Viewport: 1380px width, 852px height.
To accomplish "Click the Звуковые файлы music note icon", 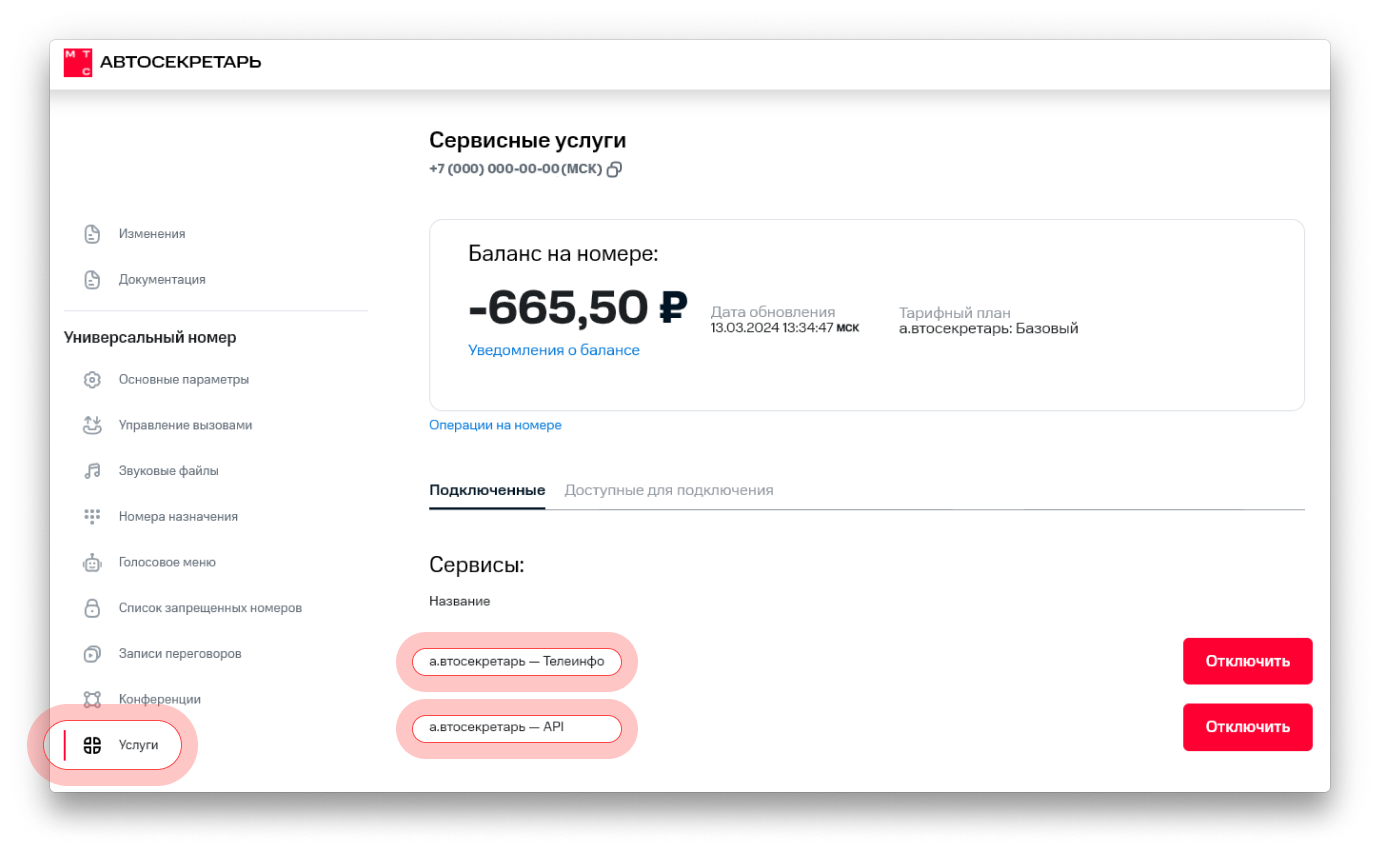I will coord(92,471).
